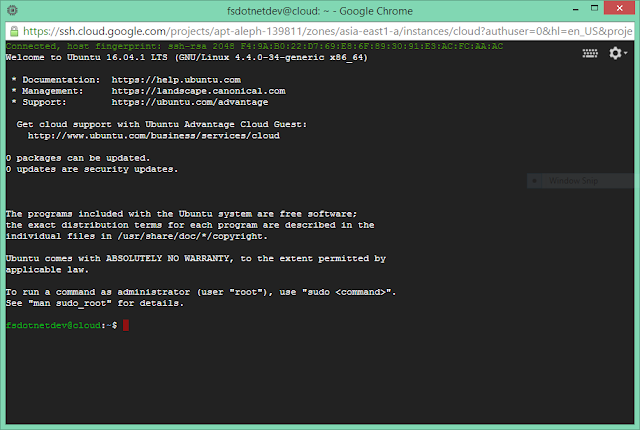The width and height of the screenshot is (640, 430).
Task: Minimize the Chrome SSH window
Action: [x=576, y=9]
